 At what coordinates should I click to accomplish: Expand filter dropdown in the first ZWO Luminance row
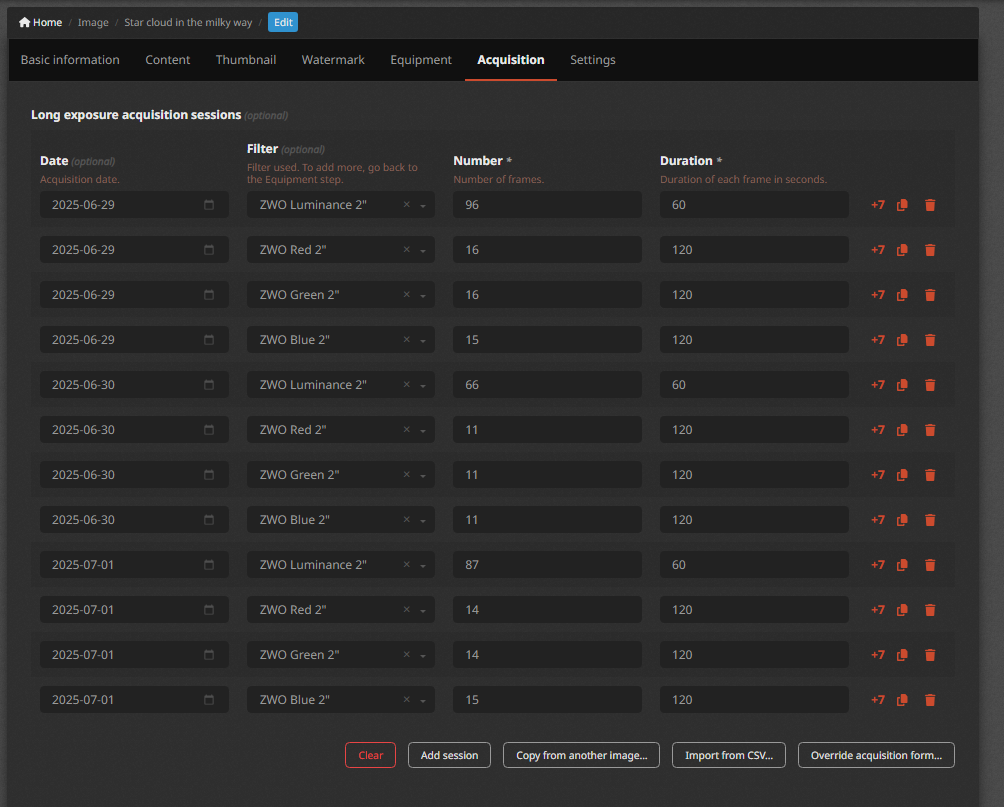tap(423, 206)
